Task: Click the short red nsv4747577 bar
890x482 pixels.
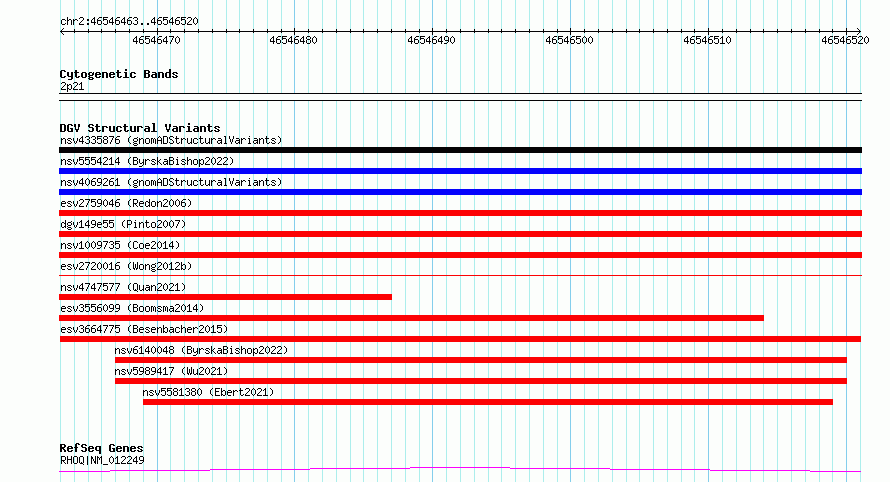Action: click(225, 297)
